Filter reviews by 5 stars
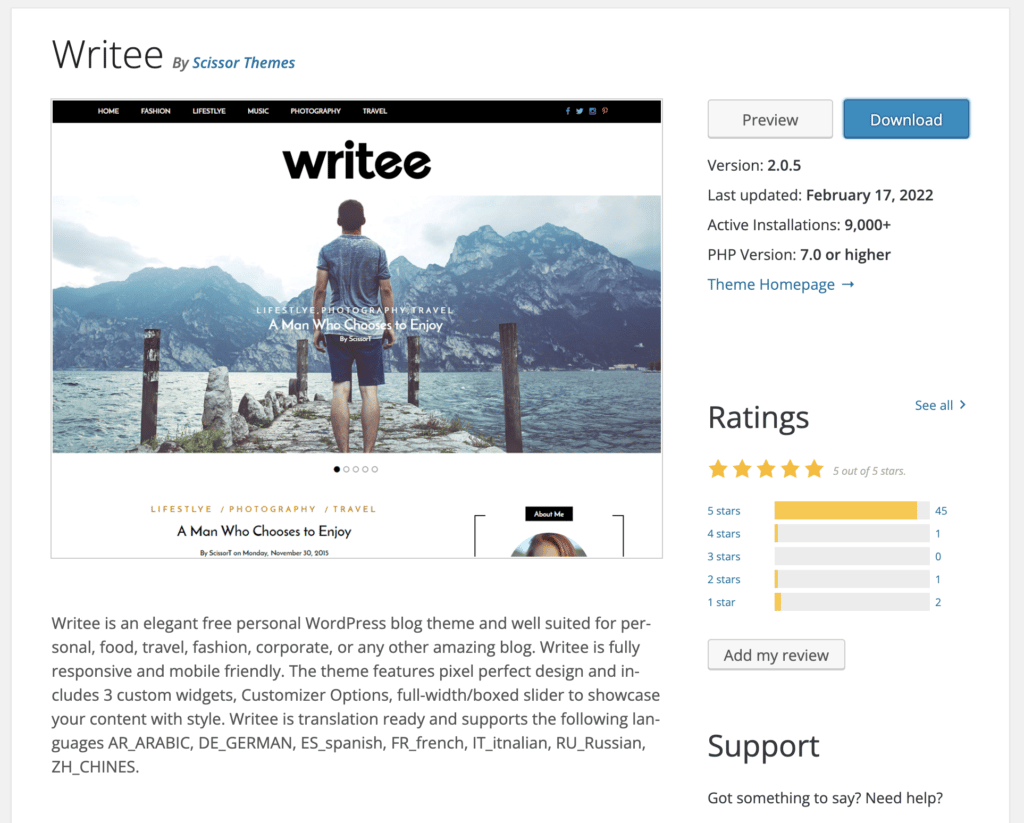Viewport: 1024px width, 823px height. (724, 511)
